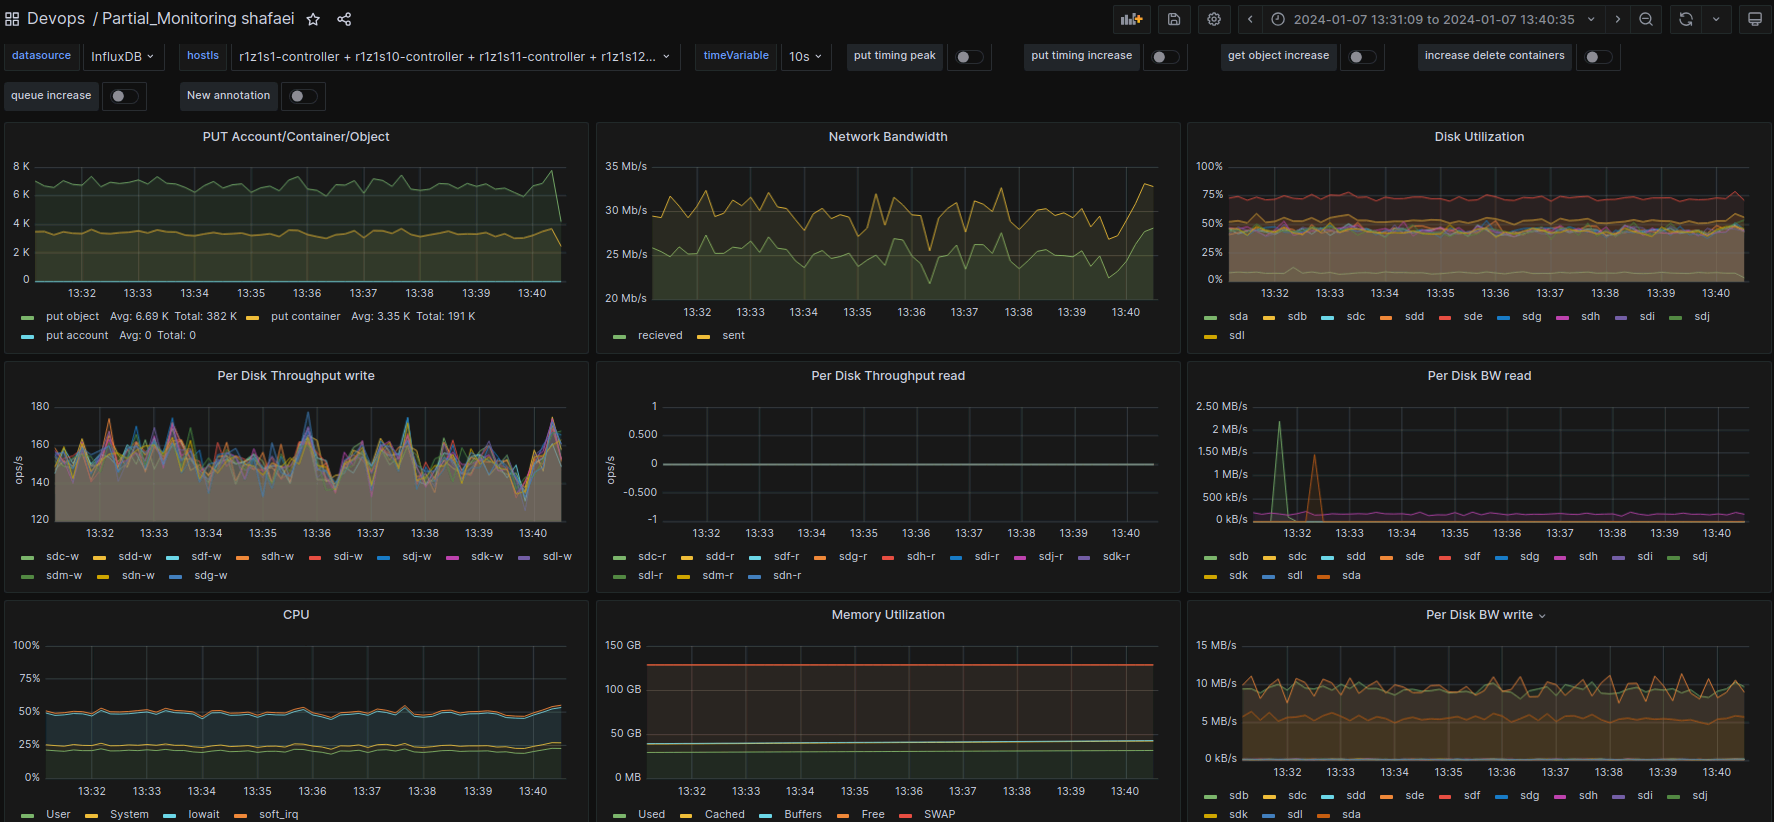The image size is (1774, 822).
Task: Click the put object legend color swatch
Action: tap(28, 317)
